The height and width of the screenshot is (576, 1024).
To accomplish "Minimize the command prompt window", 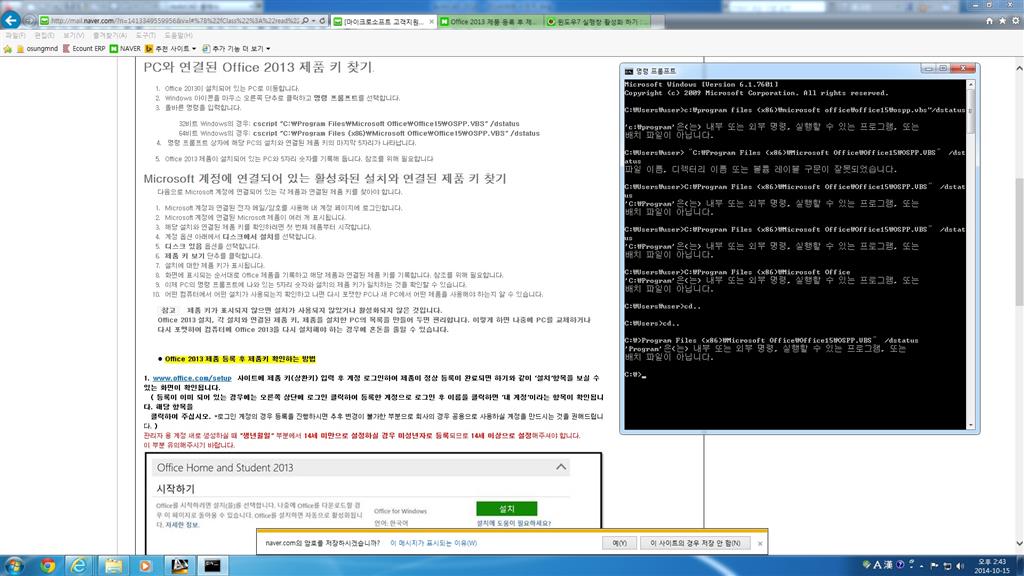I will [928, 69].
